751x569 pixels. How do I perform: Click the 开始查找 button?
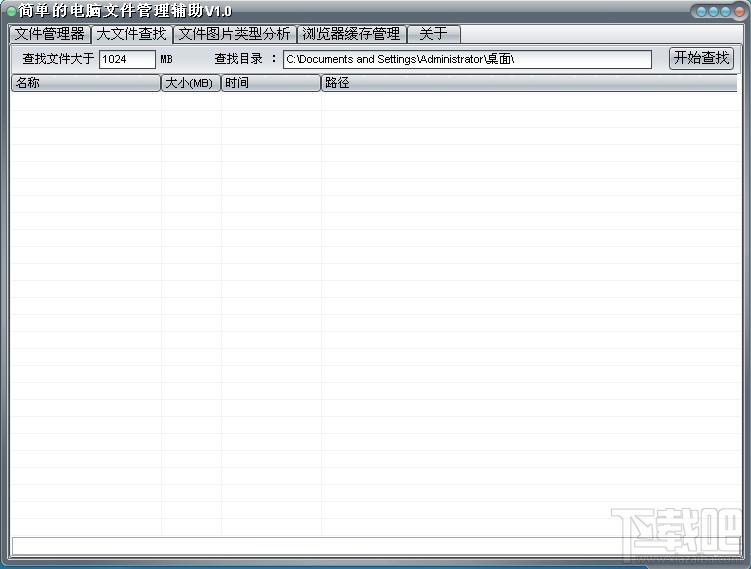(x=701, y=58)
